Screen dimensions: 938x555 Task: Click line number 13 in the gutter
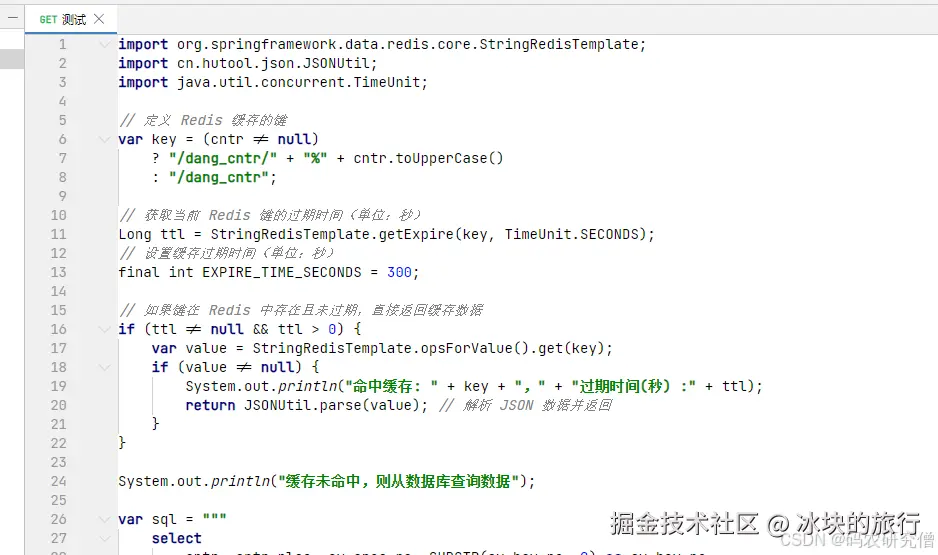(59, 273)
